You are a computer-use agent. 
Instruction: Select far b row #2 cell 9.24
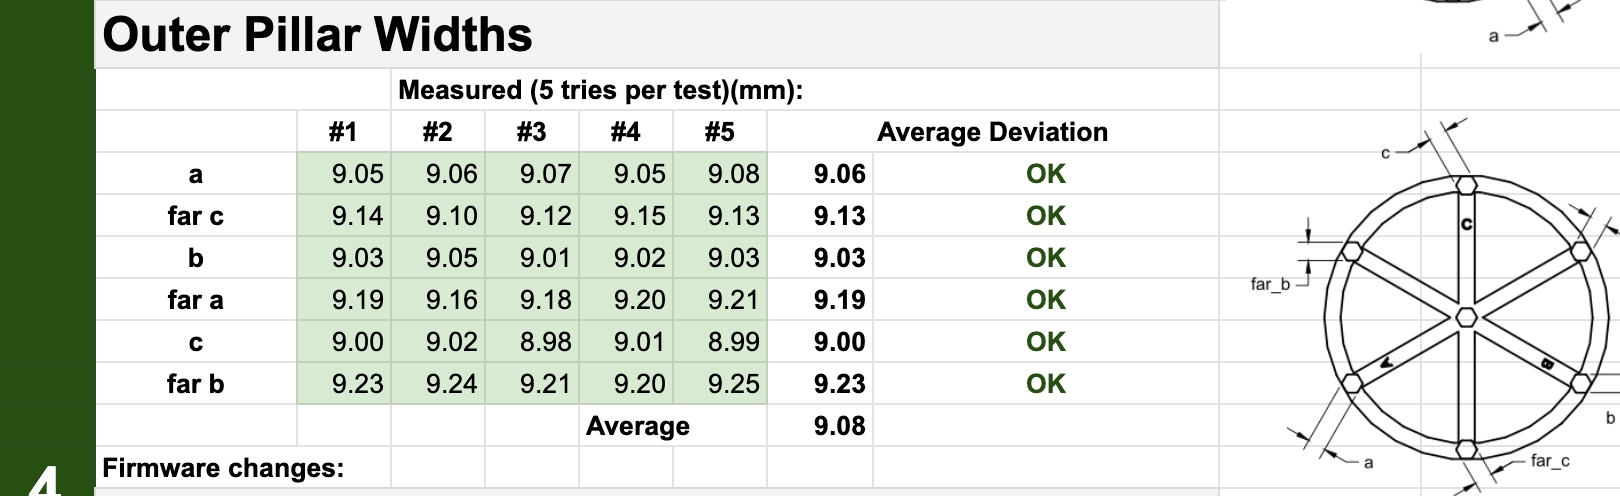[451, 384]
